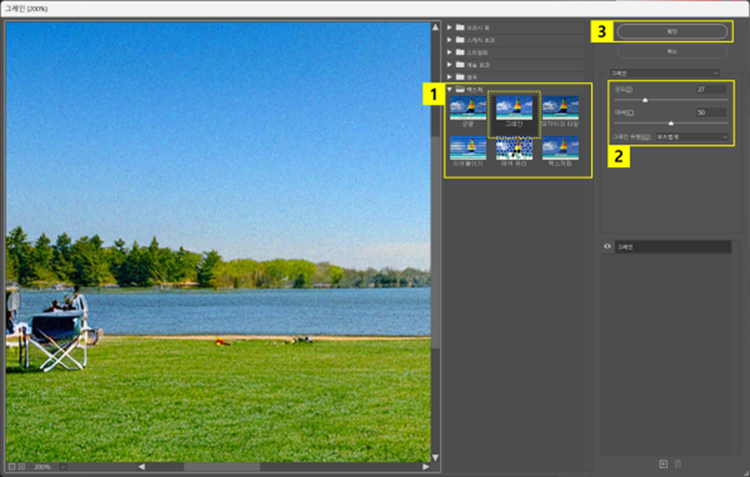Click the new effect layer icon

[x=663, y=464]
